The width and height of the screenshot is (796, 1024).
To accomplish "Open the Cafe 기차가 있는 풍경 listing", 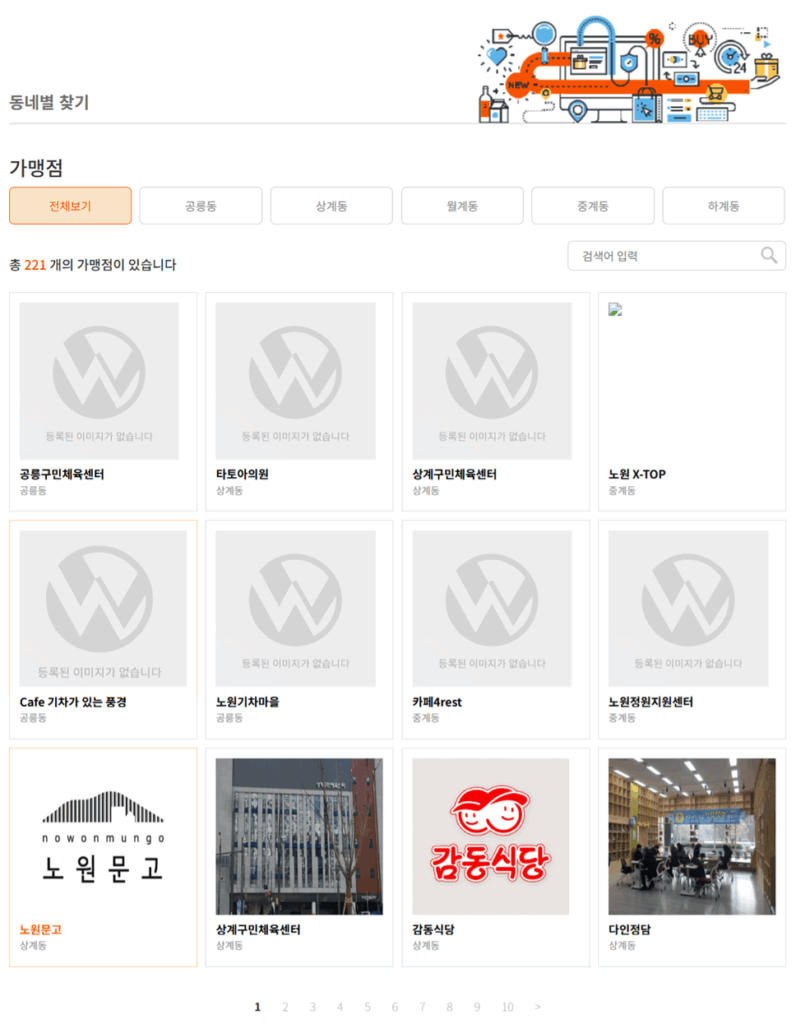I will pos(73,702).
